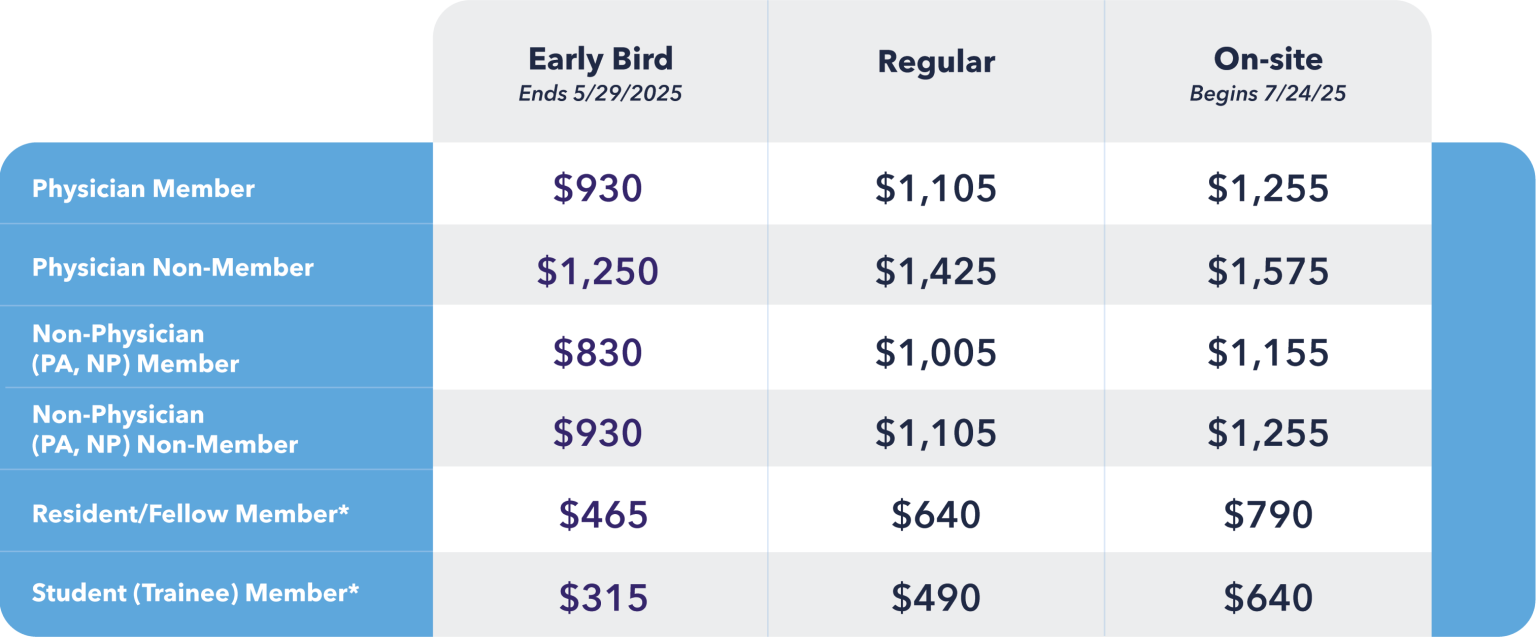Click the $465 Resident Early Bird price
The image size is (1536, 637).
603,515
